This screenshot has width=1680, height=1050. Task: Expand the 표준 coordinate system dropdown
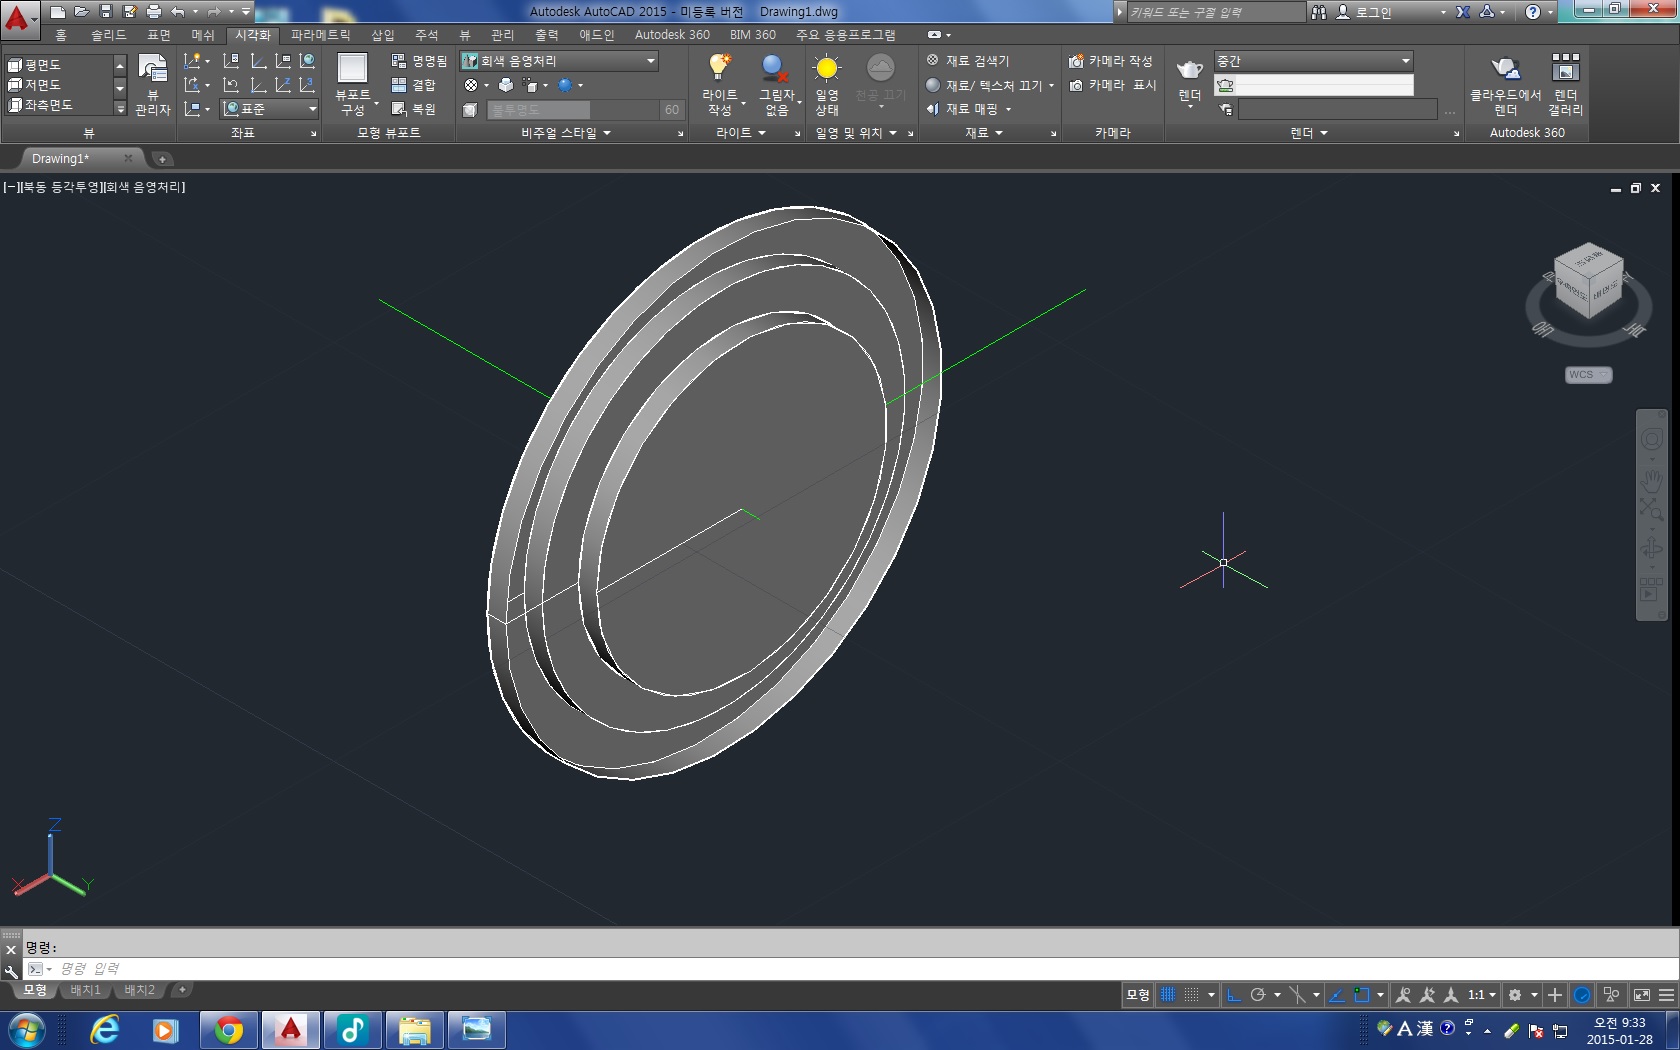tap(312, 109)
